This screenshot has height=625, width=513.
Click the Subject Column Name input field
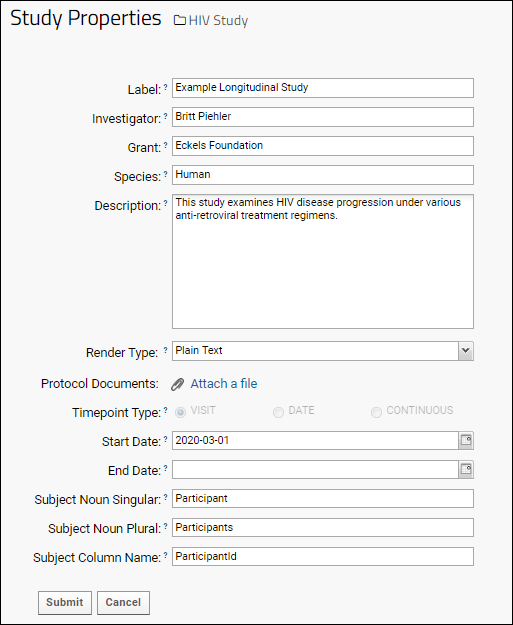[x=323, y=556]
